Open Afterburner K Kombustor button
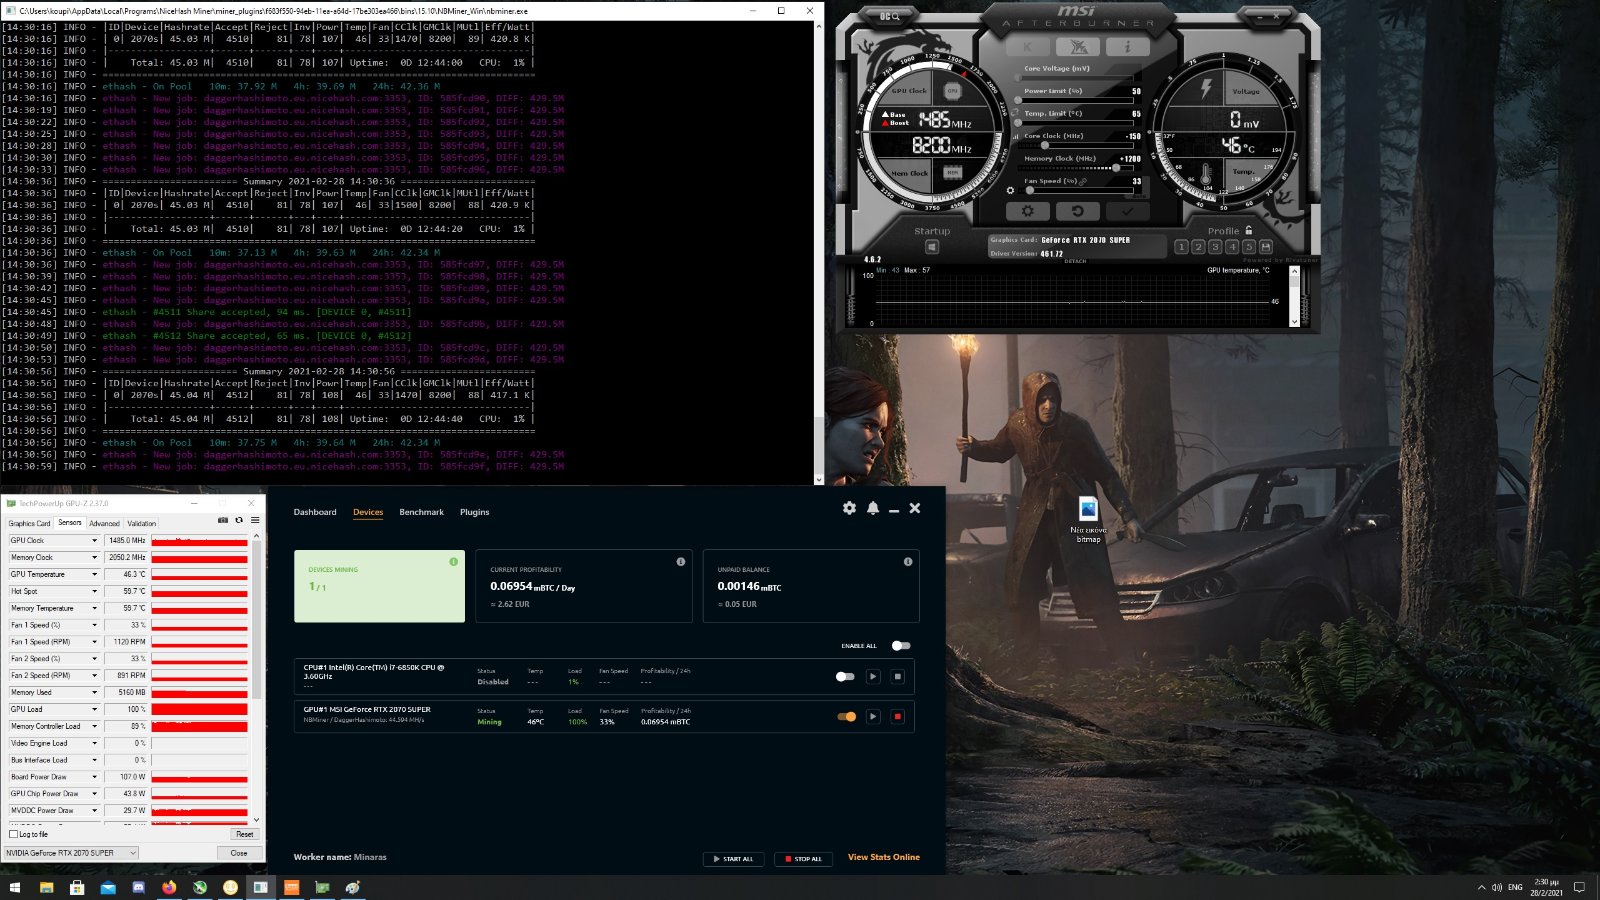 pos(1028,47)
